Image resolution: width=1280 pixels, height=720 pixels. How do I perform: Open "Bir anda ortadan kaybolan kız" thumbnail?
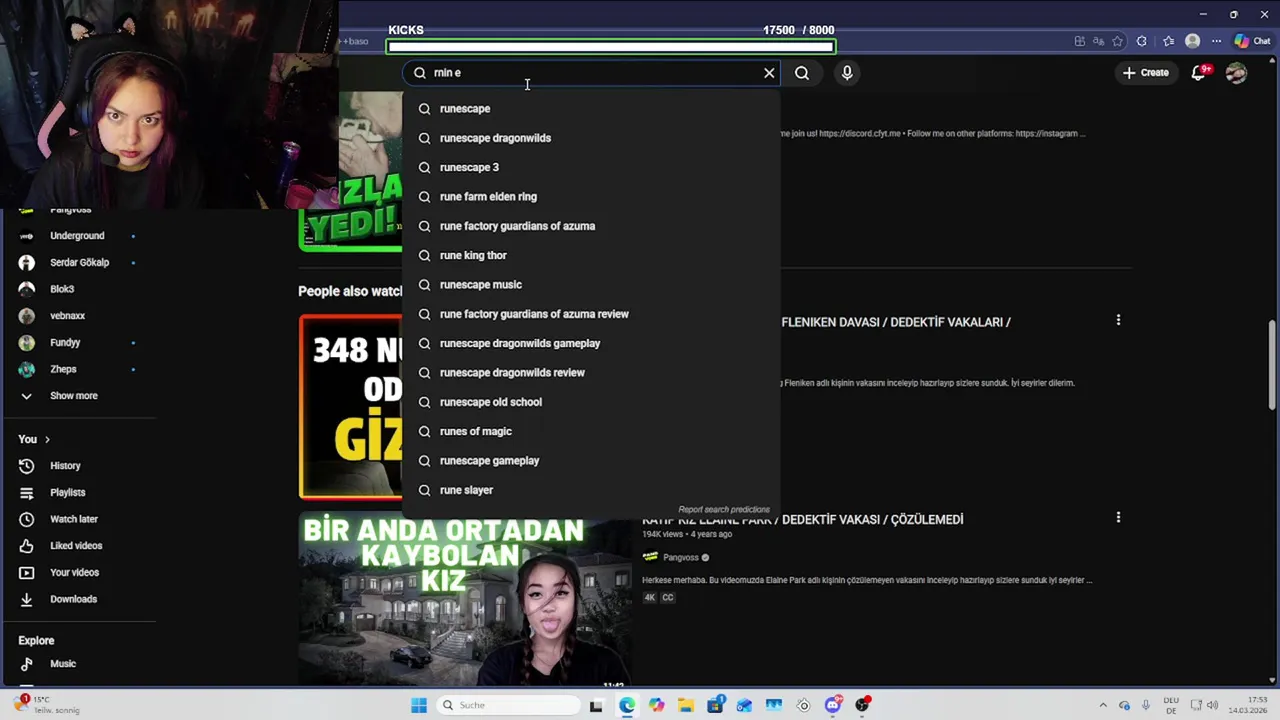pyautogui.click(x=465, y=600)
